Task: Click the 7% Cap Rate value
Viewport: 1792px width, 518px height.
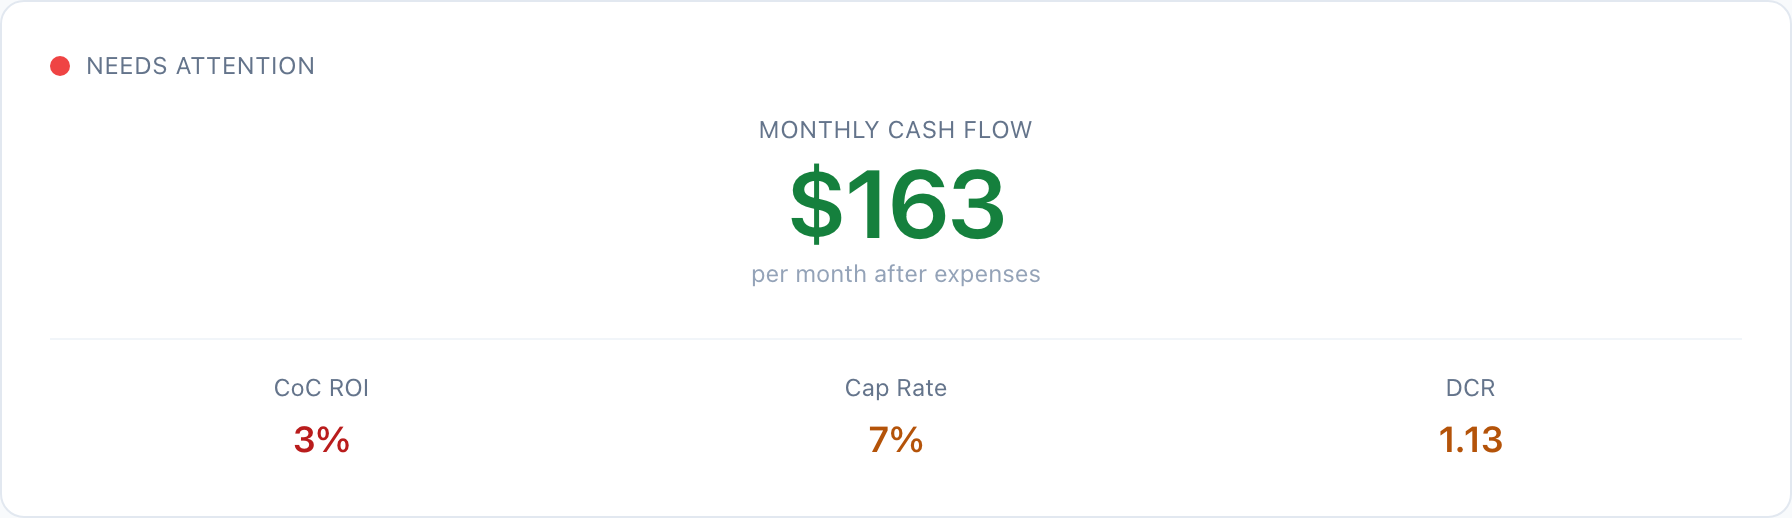Action: pos(895,440)
